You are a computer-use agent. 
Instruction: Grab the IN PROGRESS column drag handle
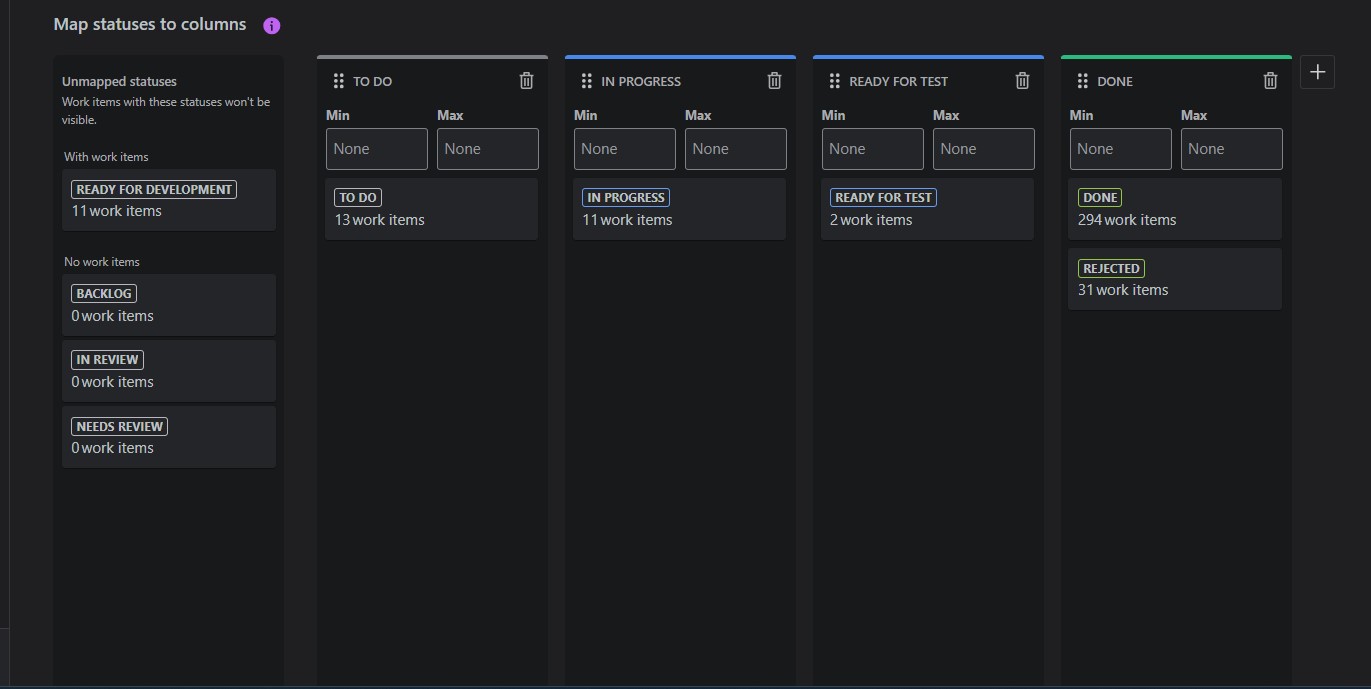[x=586, y=81]
